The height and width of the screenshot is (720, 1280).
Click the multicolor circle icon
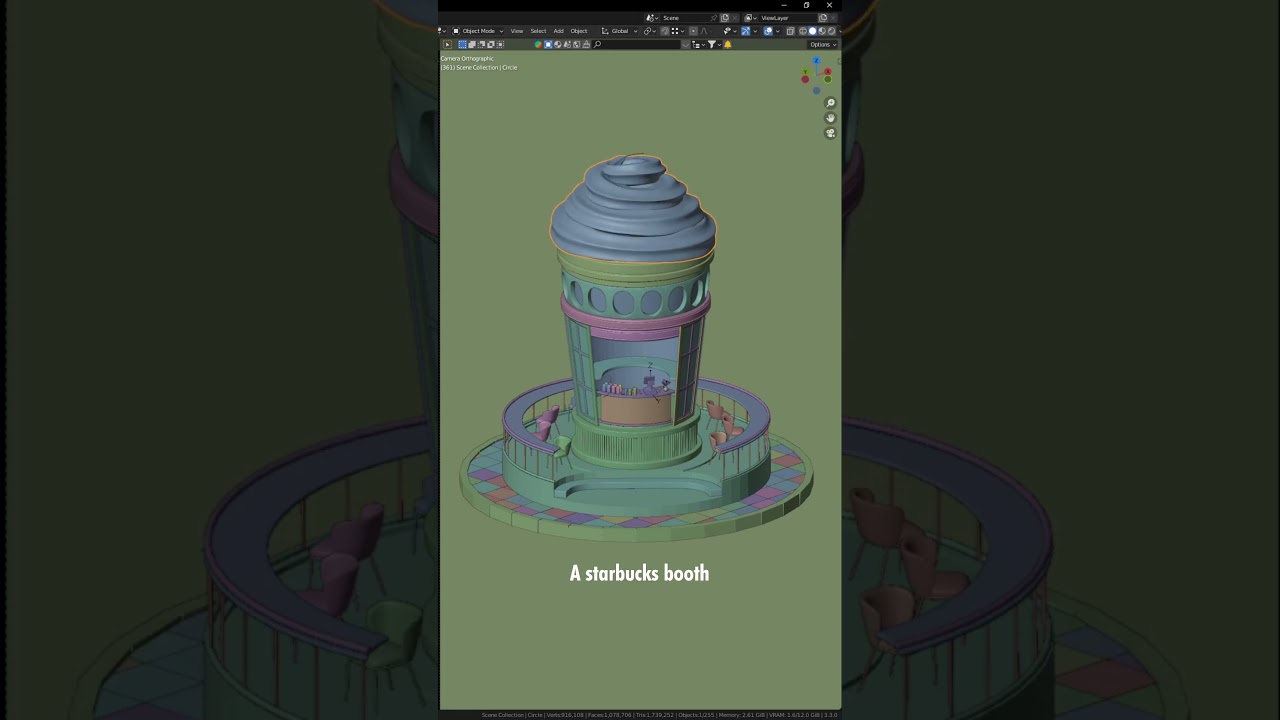(x=538, y=44)
